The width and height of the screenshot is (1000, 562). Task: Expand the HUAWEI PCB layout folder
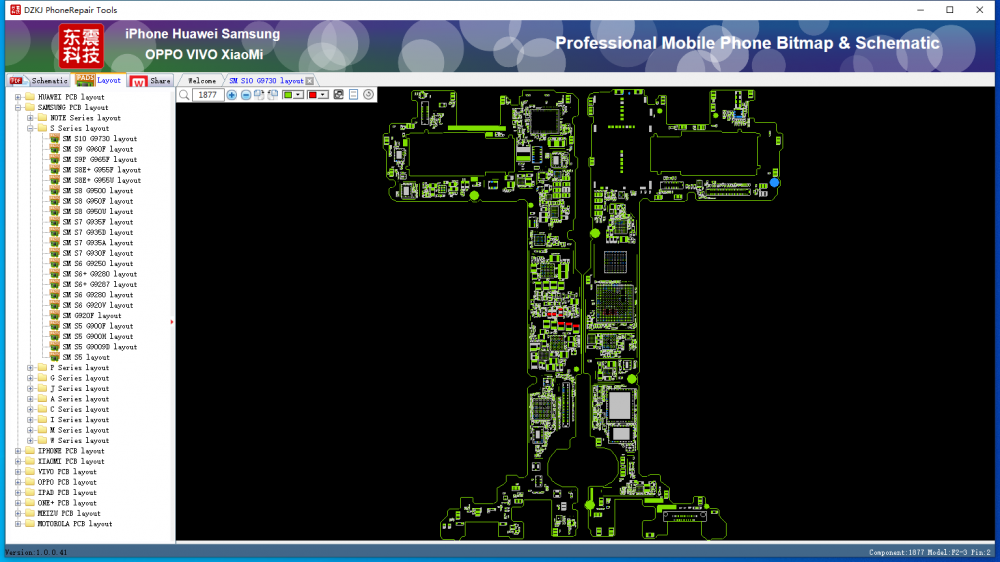[x=18, y=97]
